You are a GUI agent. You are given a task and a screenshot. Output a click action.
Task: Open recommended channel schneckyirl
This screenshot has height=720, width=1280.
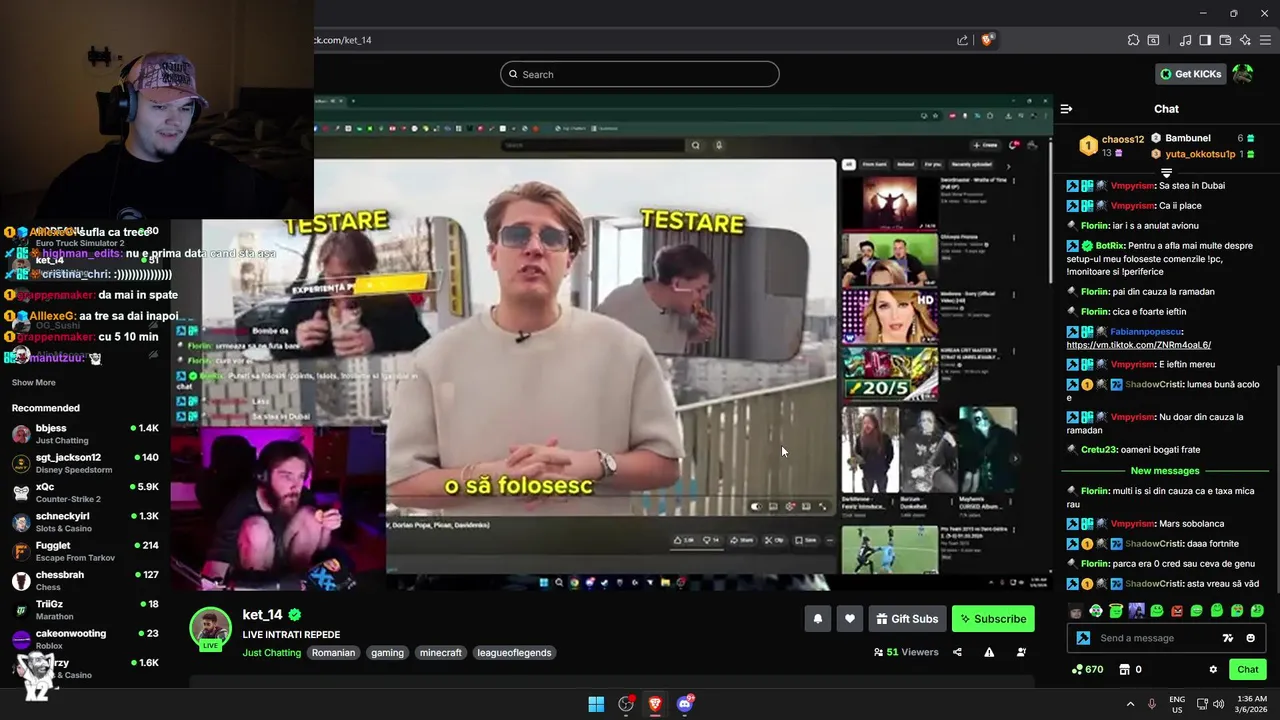[85, 522]
